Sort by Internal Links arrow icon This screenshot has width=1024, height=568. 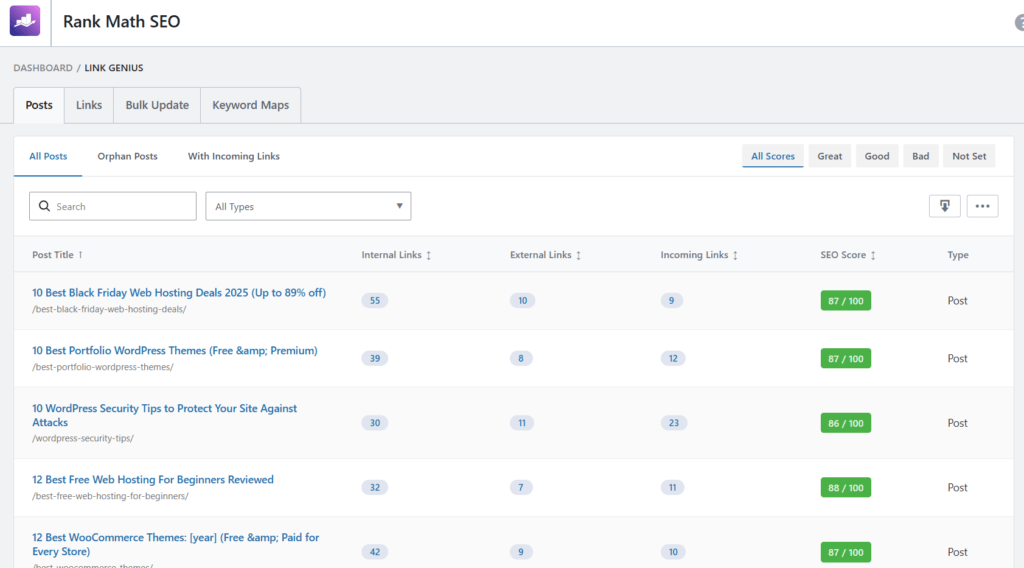click(x=428, y=255)
